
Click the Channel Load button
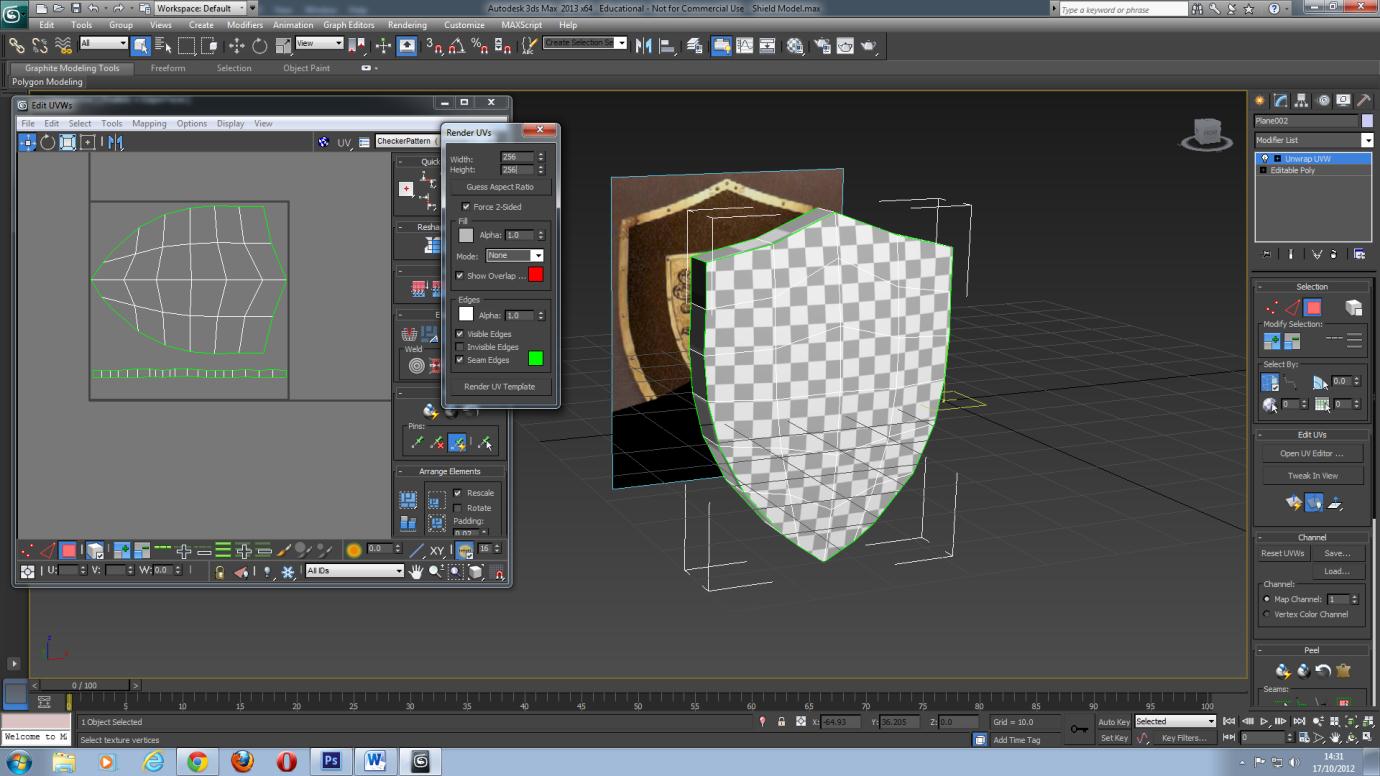coord(1337,571)
